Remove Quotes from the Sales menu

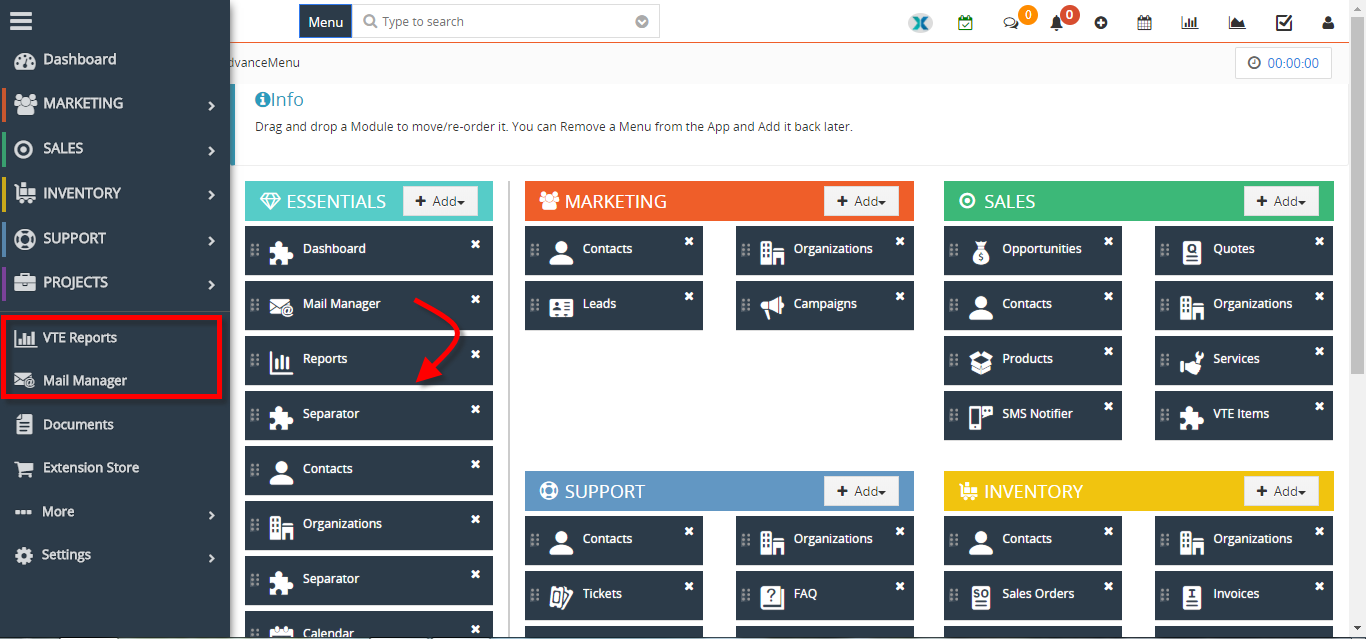[x=1319, y=241]
